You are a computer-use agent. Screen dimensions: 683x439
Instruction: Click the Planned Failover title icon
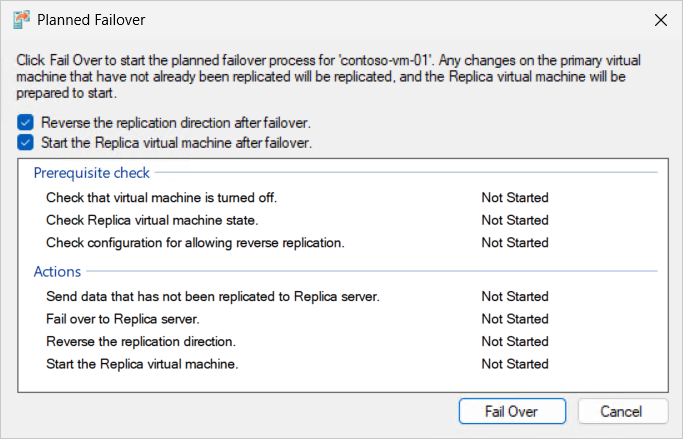21,20
